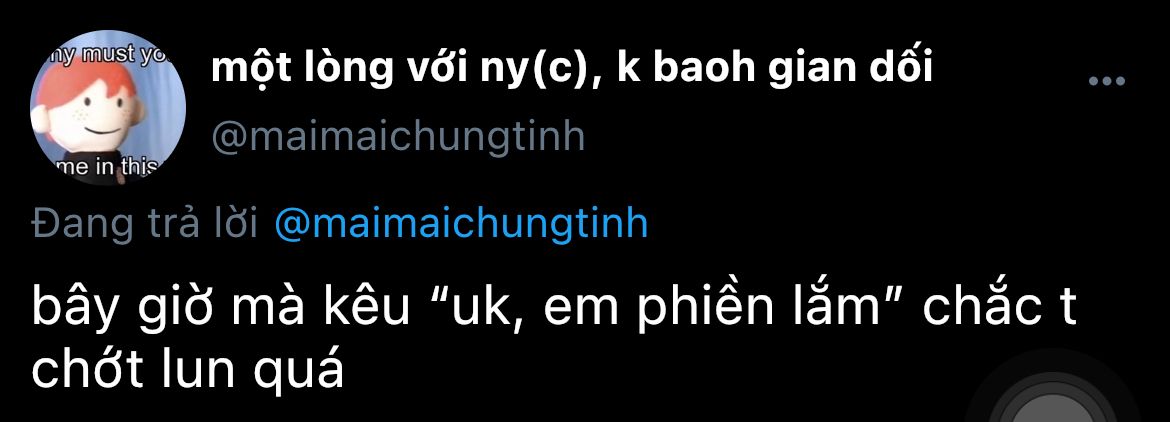Open the three-dot more options menu
This screenshot has height=422, width=1170.
(x=1107, y=81)
